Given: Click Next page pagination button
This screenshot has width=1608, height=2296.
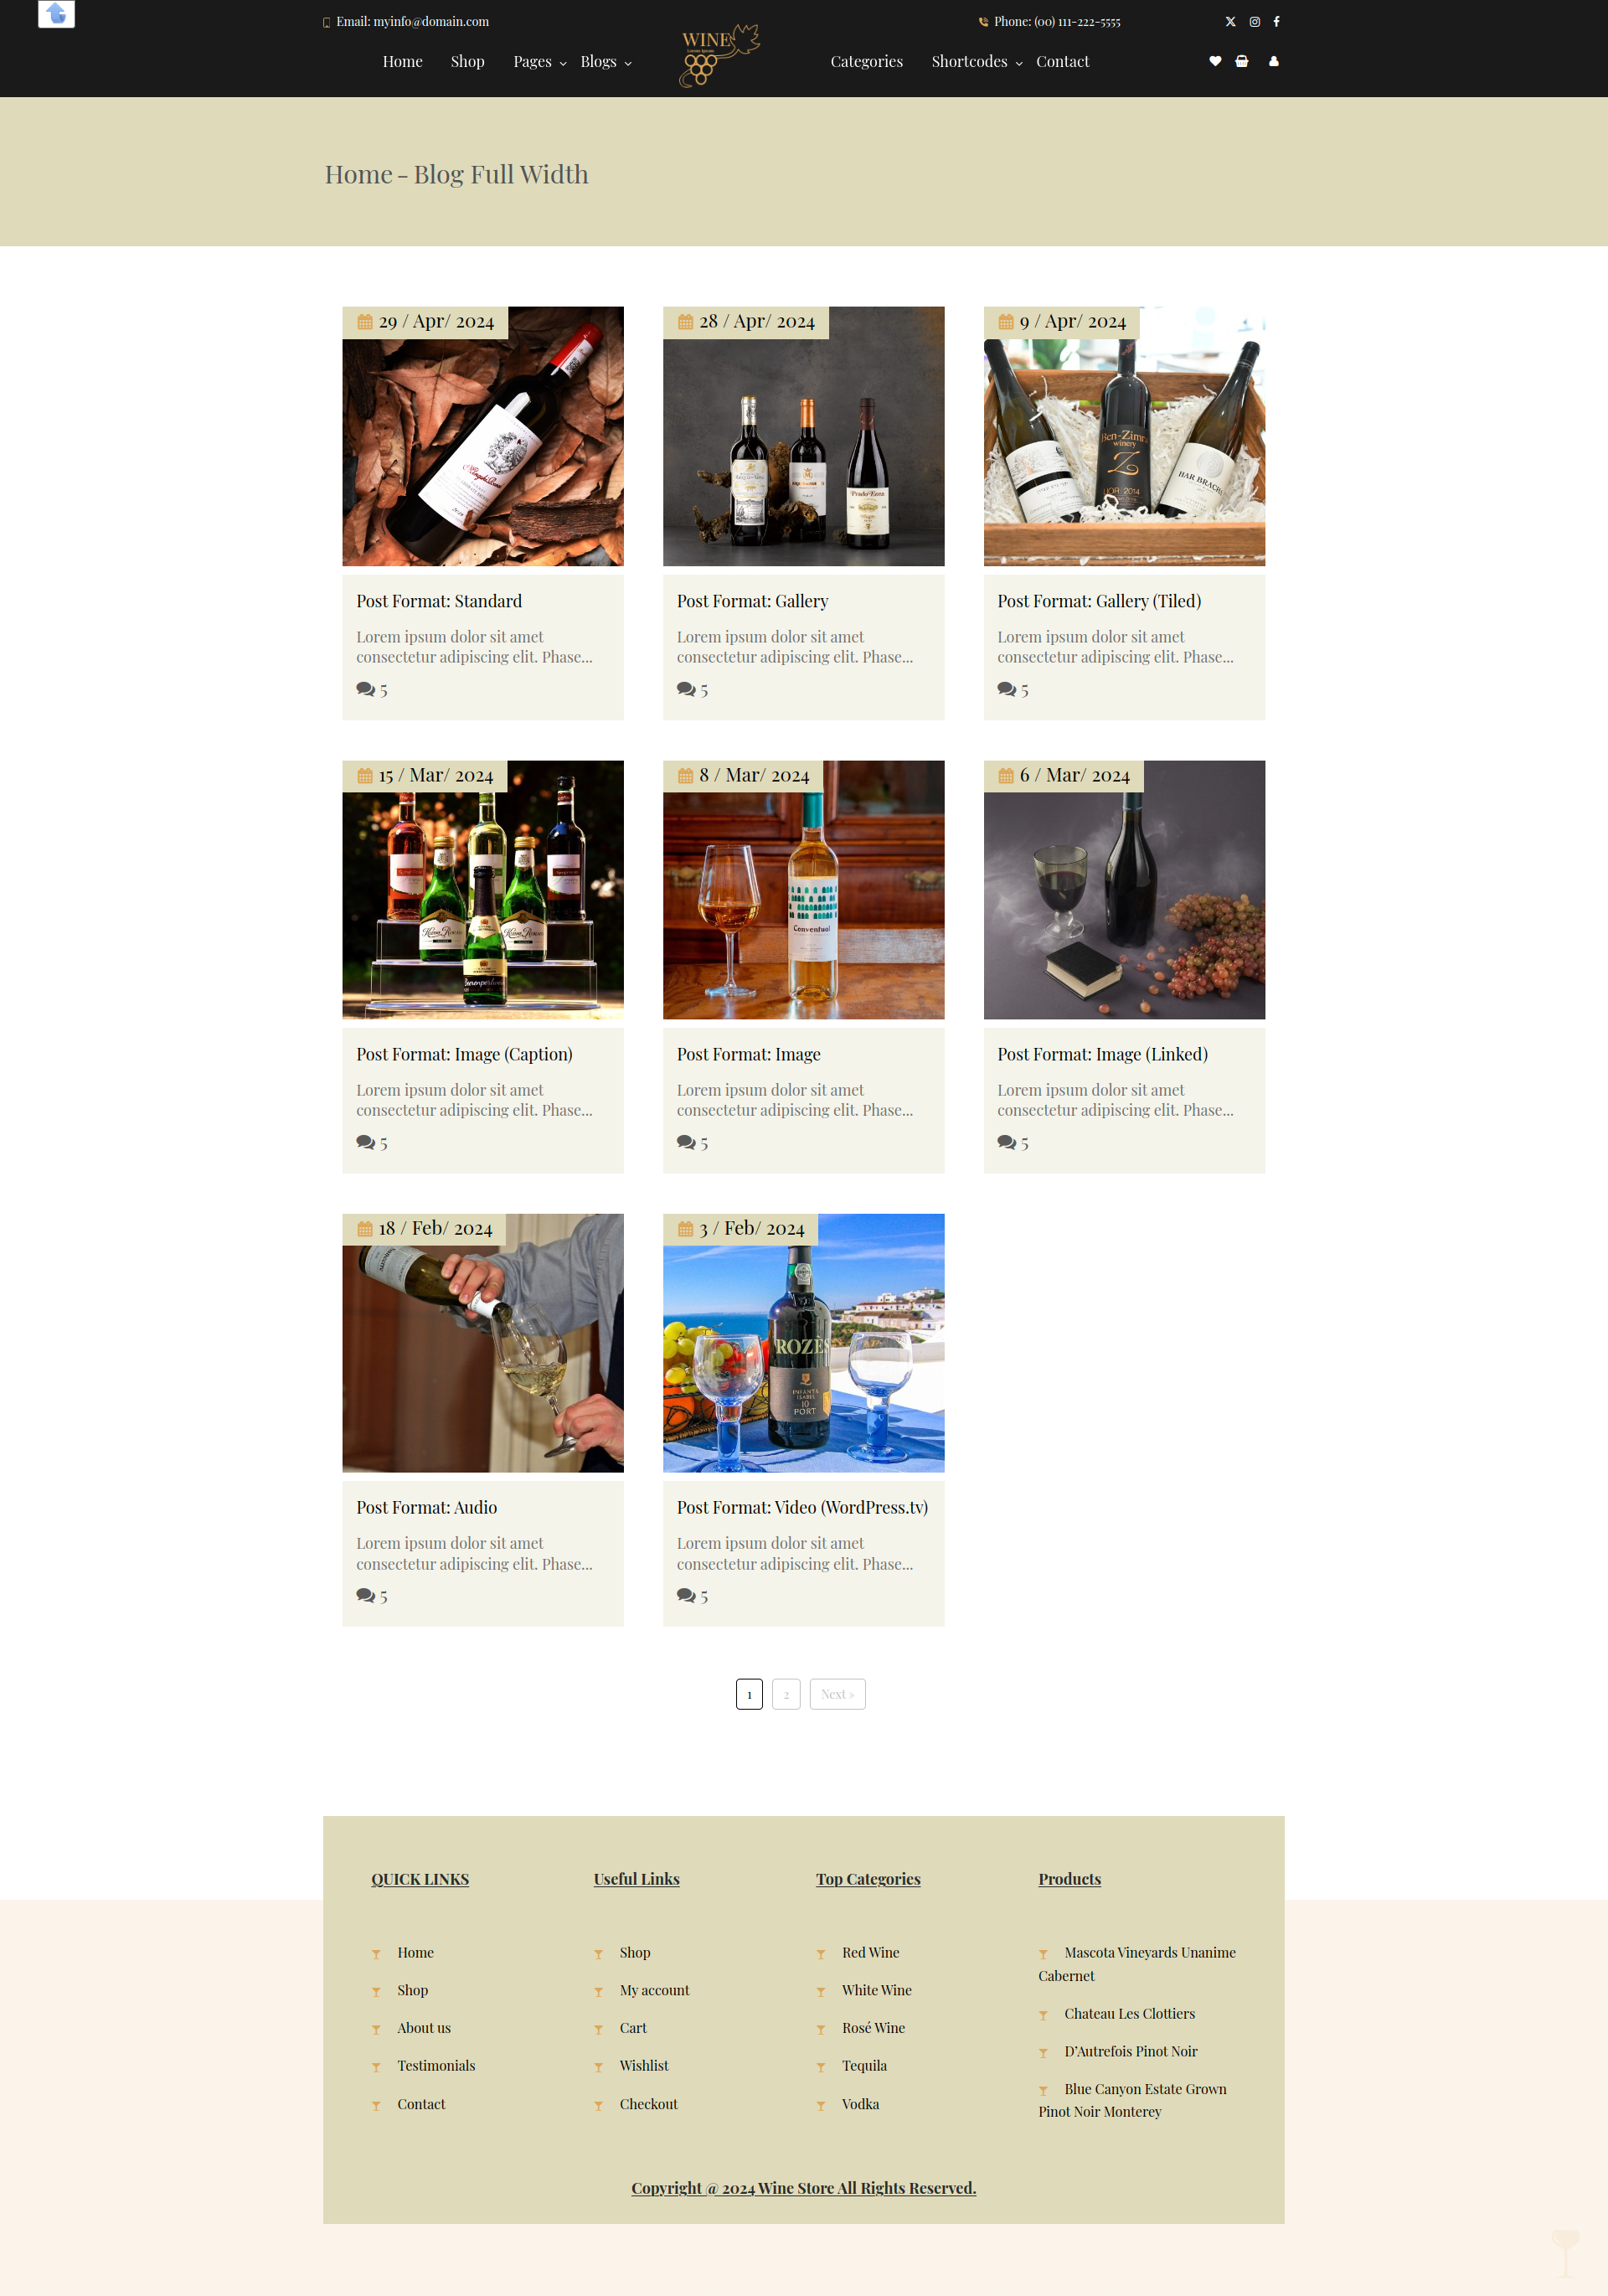Looking at the screenshot, I should pos(837,1692).
